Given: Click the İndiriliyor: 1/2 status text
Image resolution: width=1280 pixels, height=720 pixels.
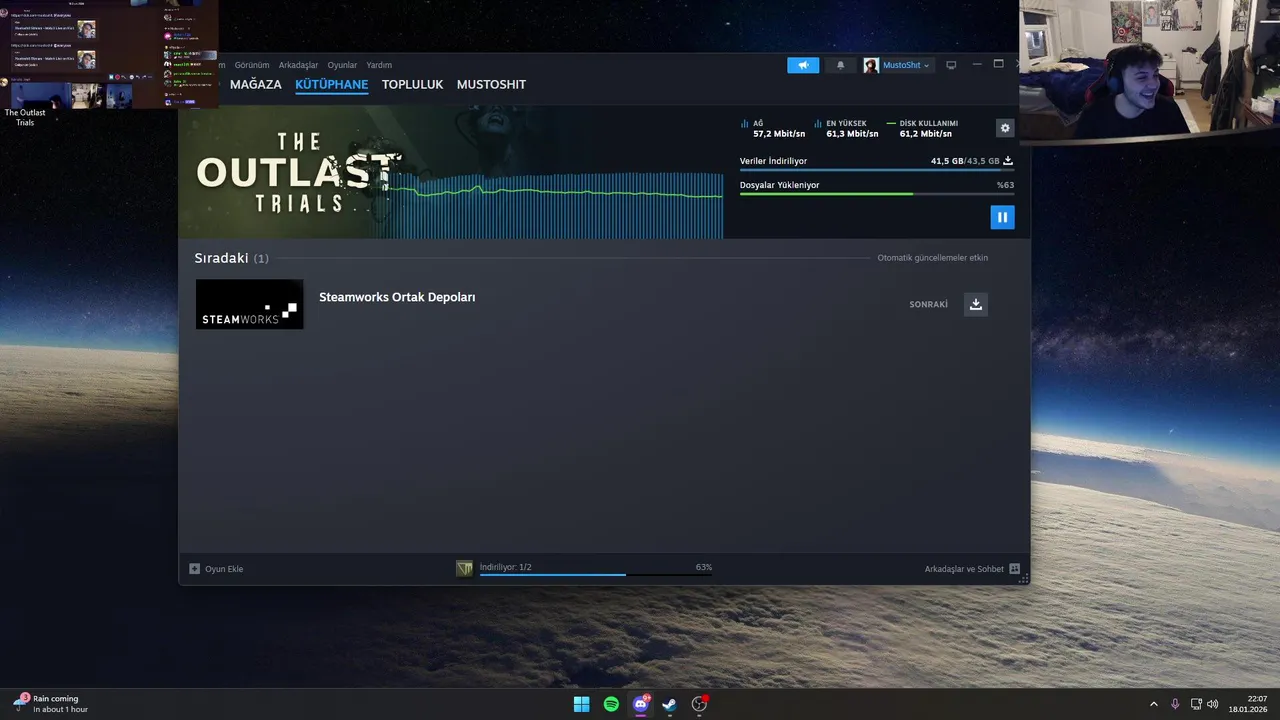Looking at the screenshot, I should [505, 567].
